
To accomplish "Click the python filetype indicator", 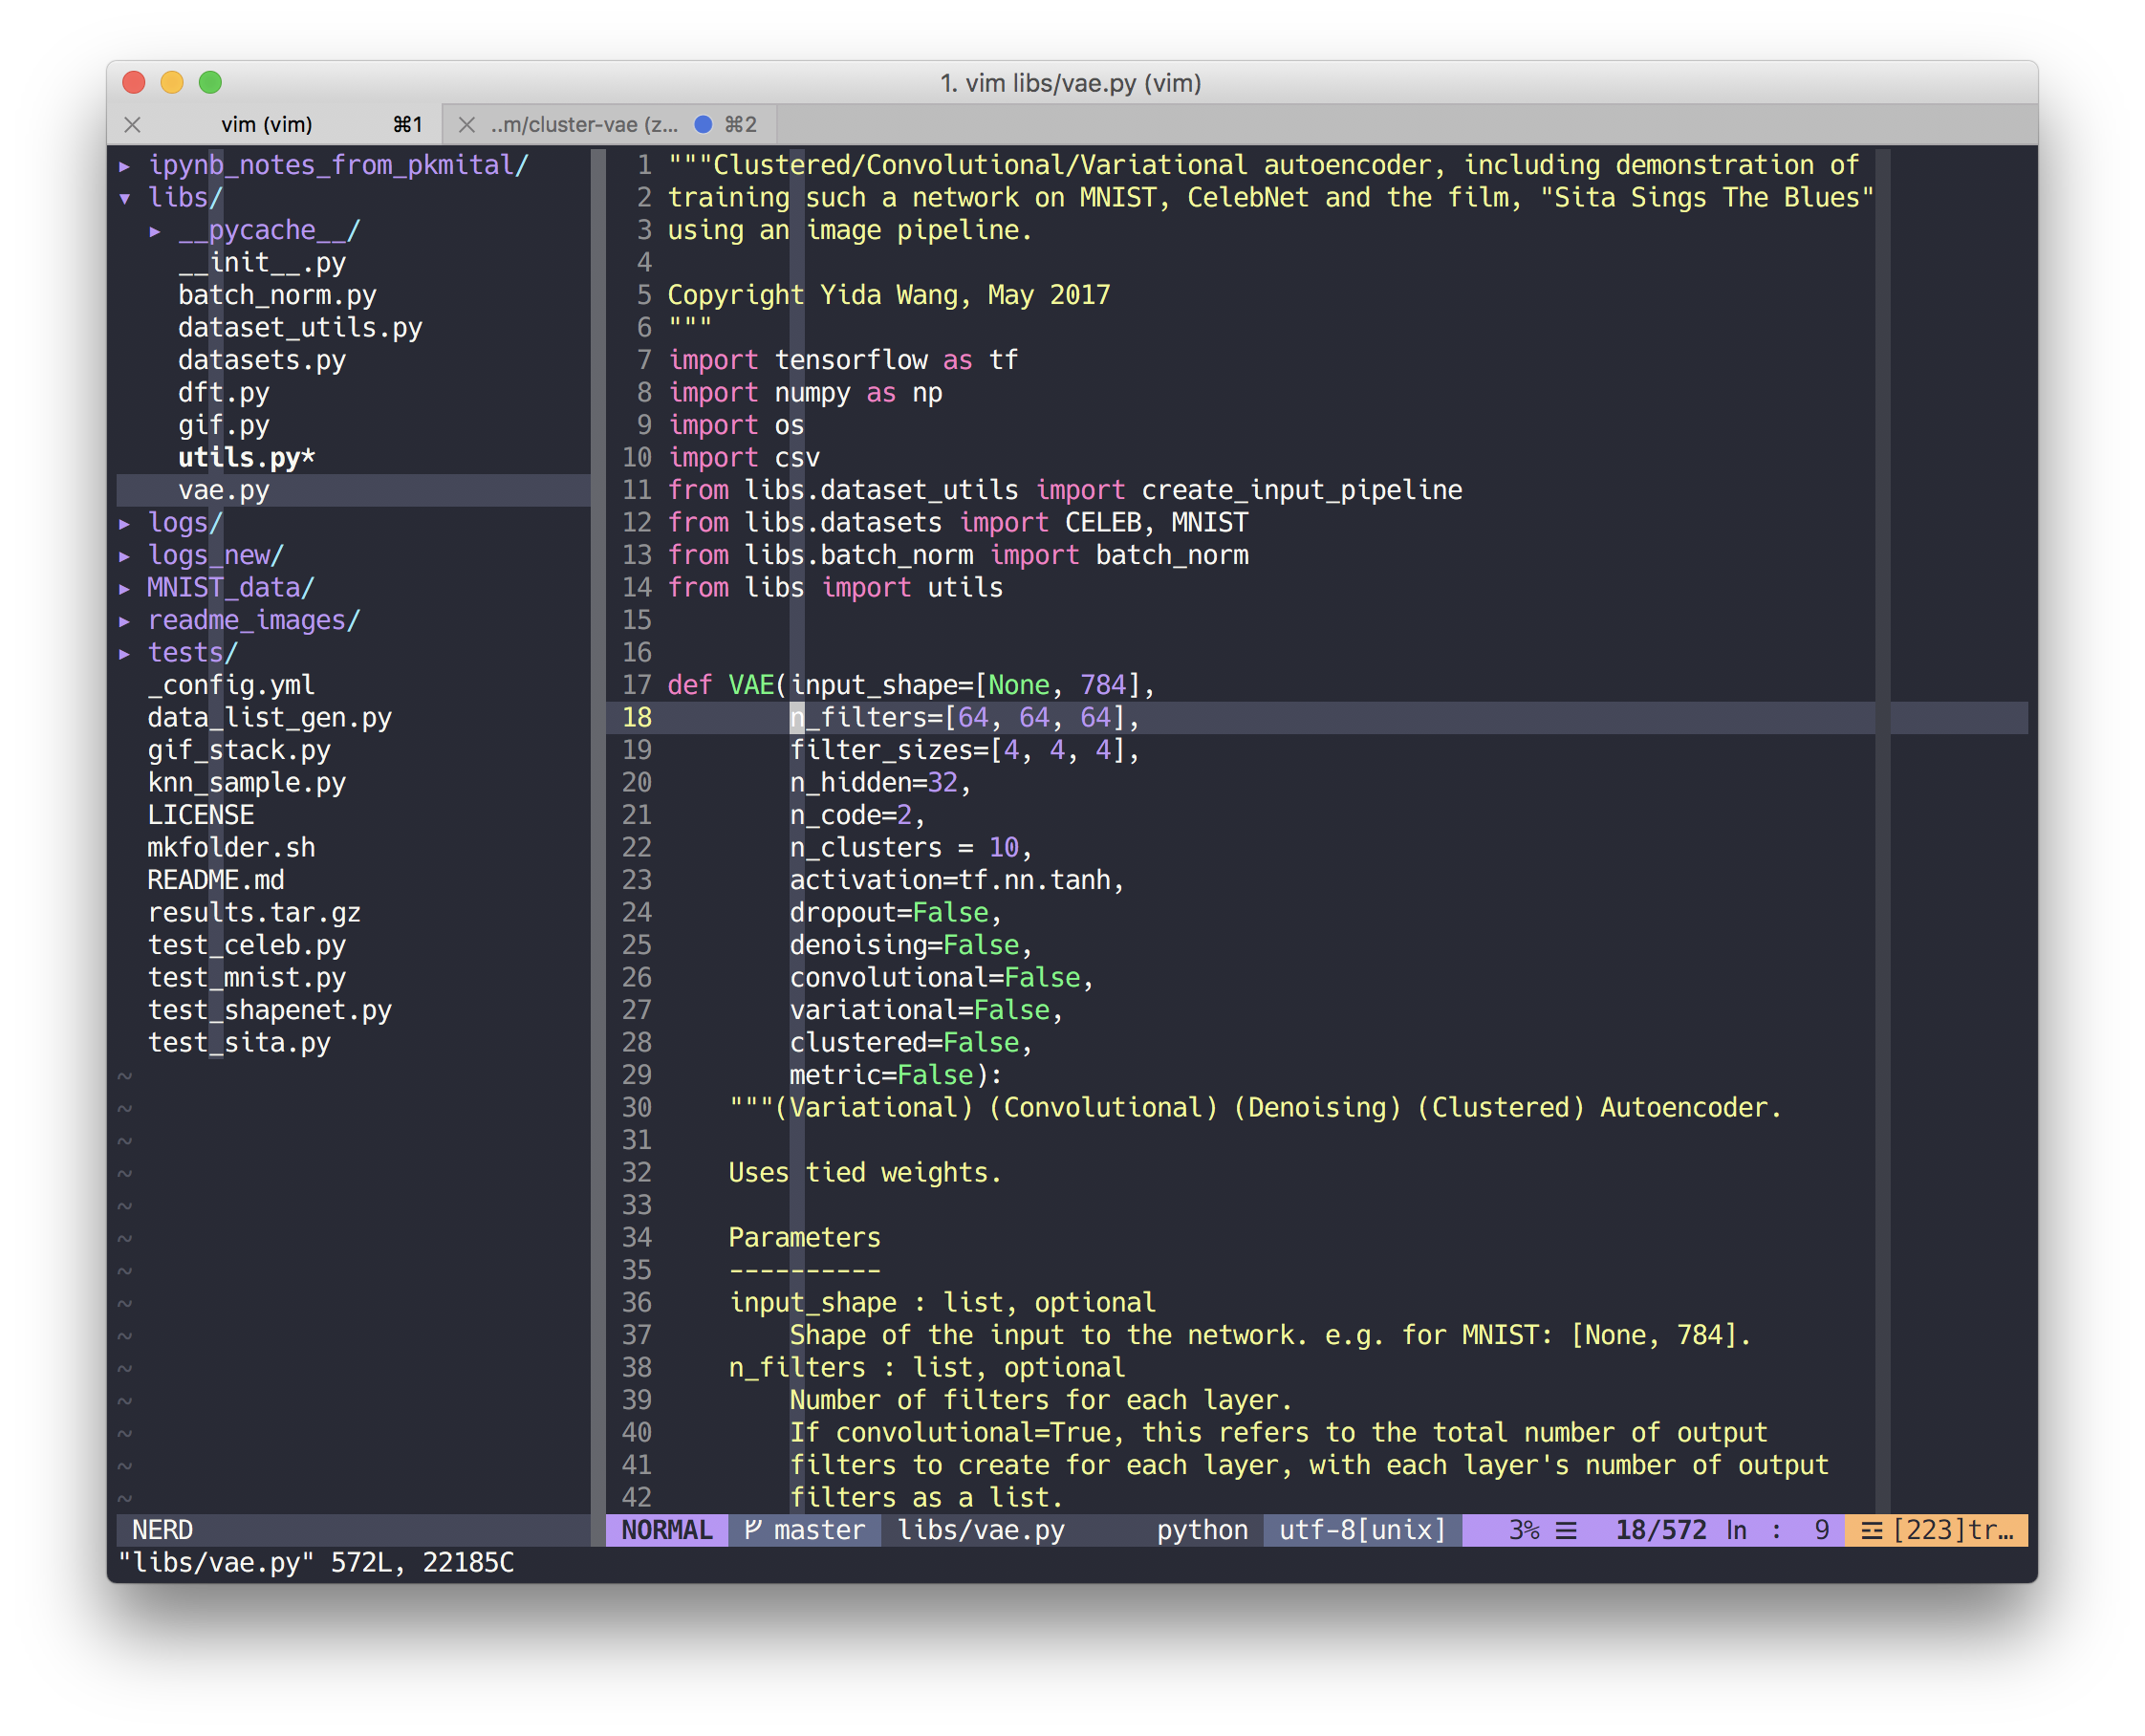I will (x=1203, y=1529).
